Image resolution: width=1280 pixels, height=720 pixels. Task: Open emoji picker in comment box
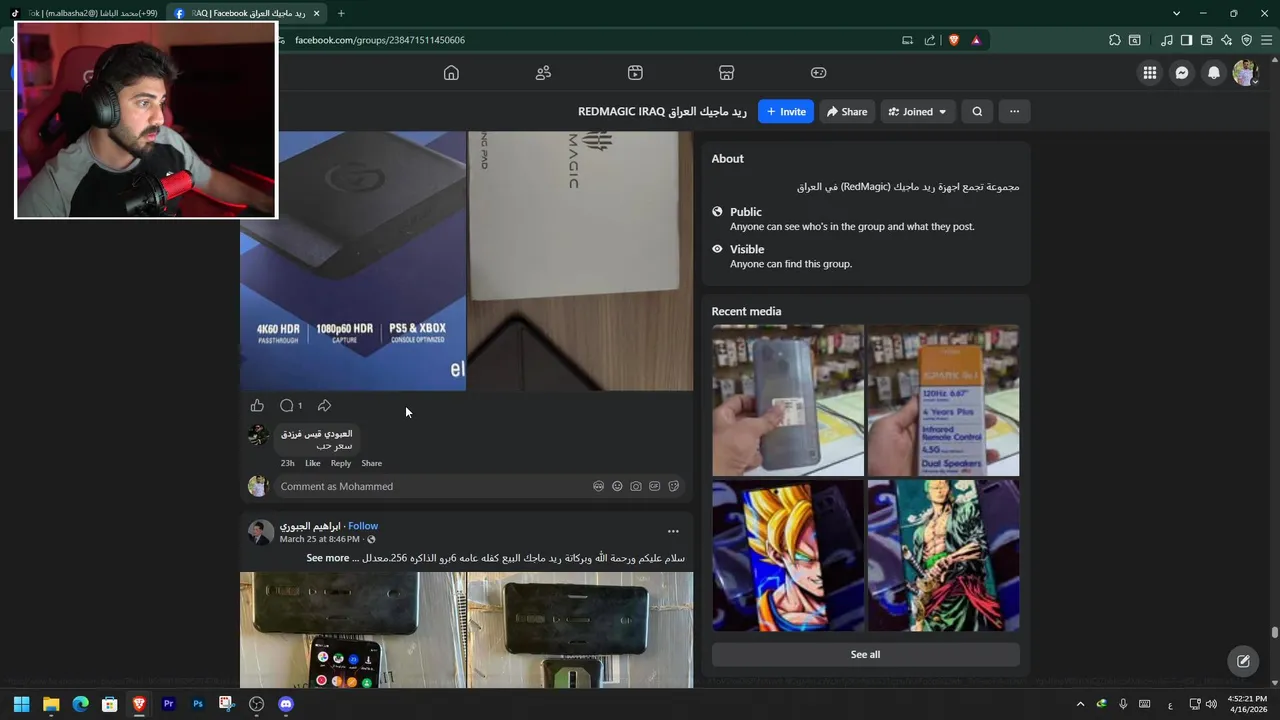tap(617, 486)
